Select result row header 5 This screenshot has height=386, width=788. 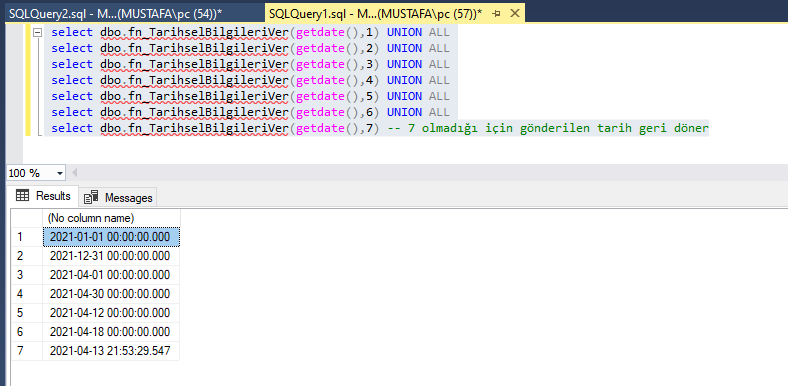pos(27,313)
